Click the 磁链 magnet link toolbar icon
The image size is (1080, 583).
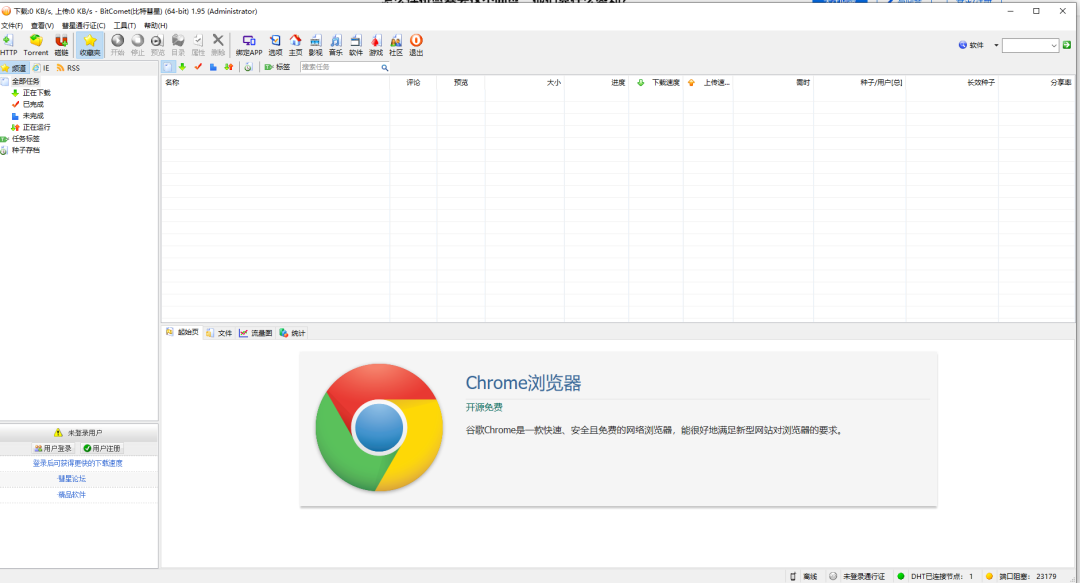(61, 45)
